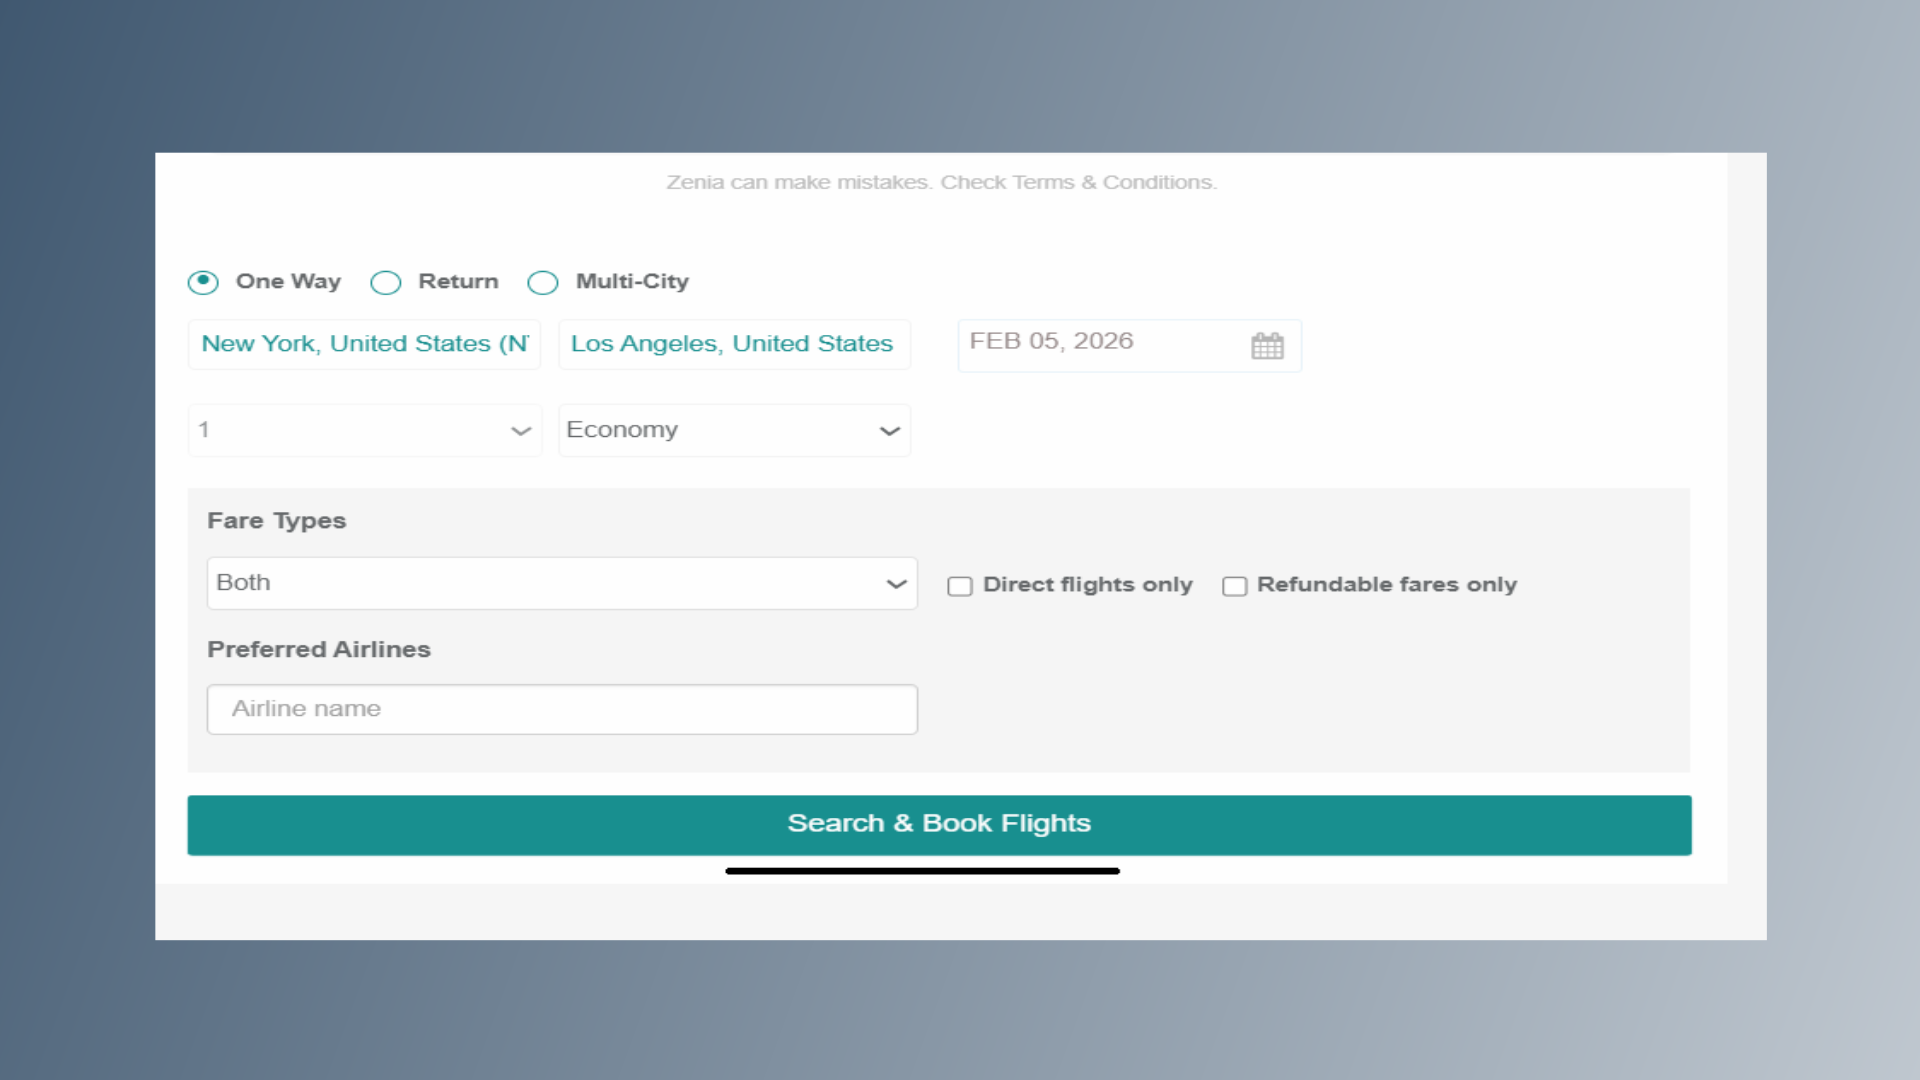1920x1080 pixels.
Task: Click the chevron arrow in Fare Types
Action: click(x=896, y=584)
